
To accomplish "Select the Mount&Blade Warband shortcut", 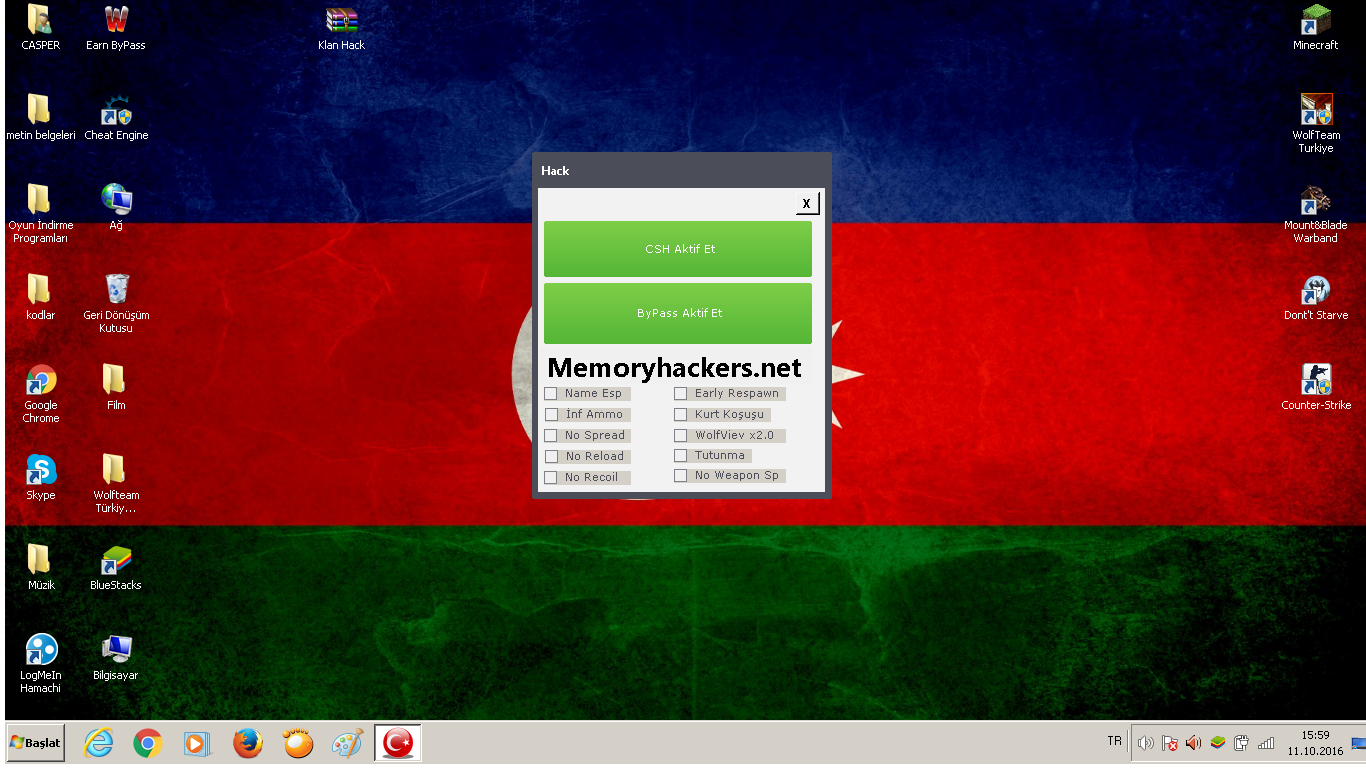I will [x=1315, y=213].
